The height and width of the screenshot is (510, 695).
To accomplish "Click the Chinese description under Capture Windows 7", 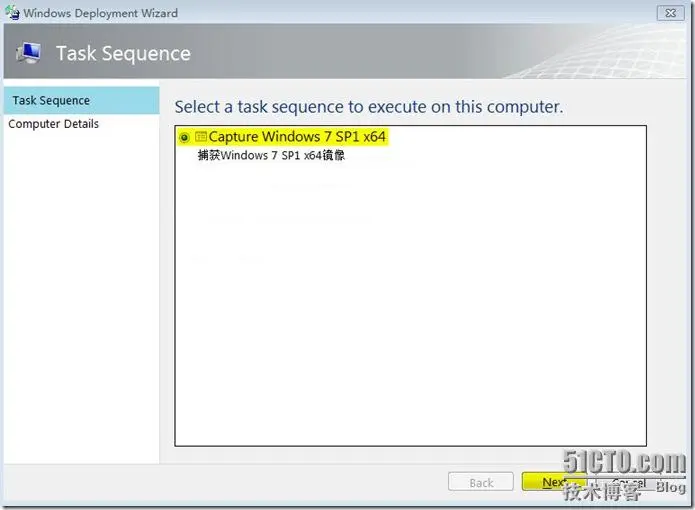I will pos(271,156).
